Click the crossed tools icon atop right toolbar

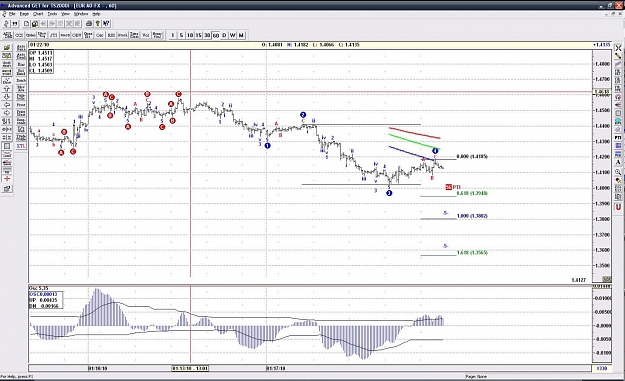pos(618,48)
